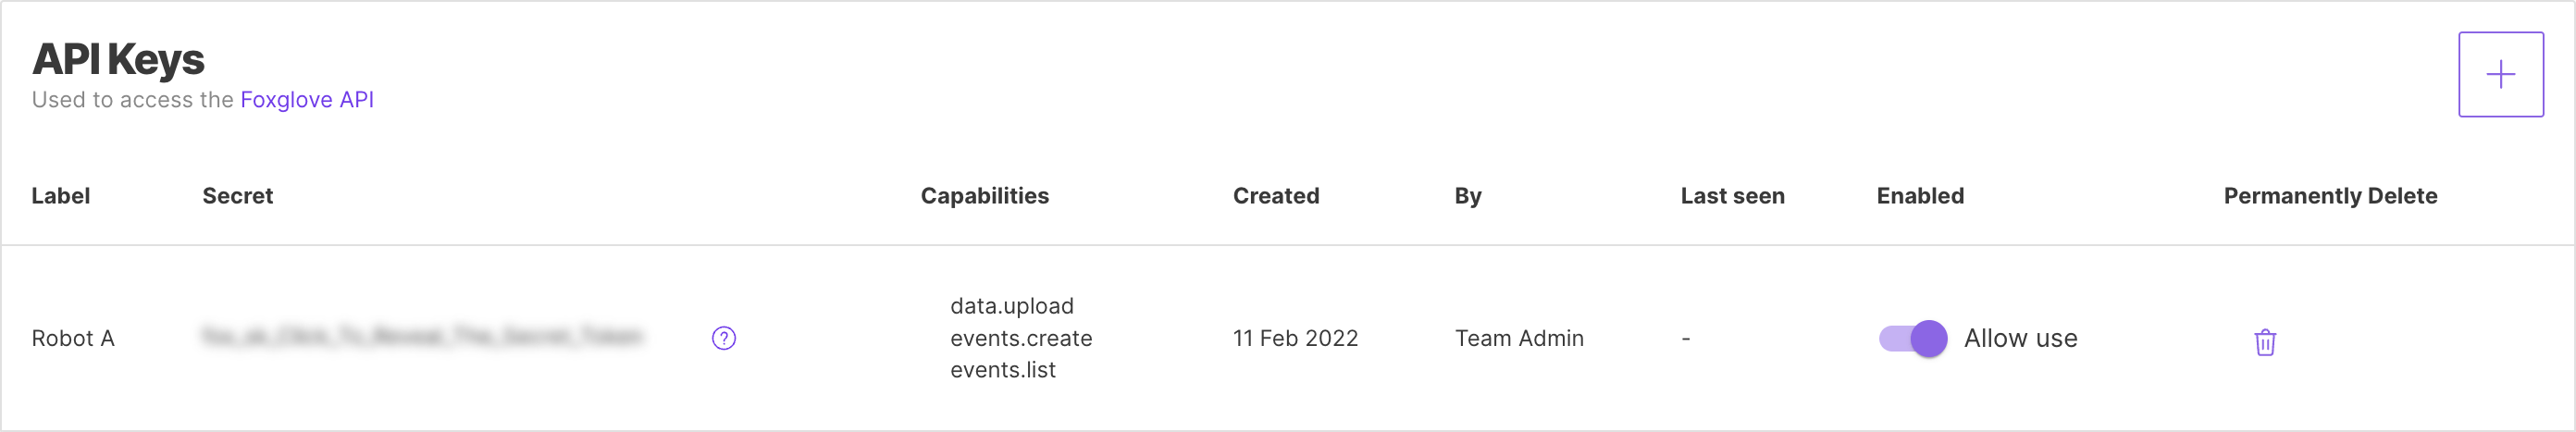This screenshot has height=432, width=2576.
Task: Click the Secret column header
Action: pyautogui.click(x=238, y=196)
